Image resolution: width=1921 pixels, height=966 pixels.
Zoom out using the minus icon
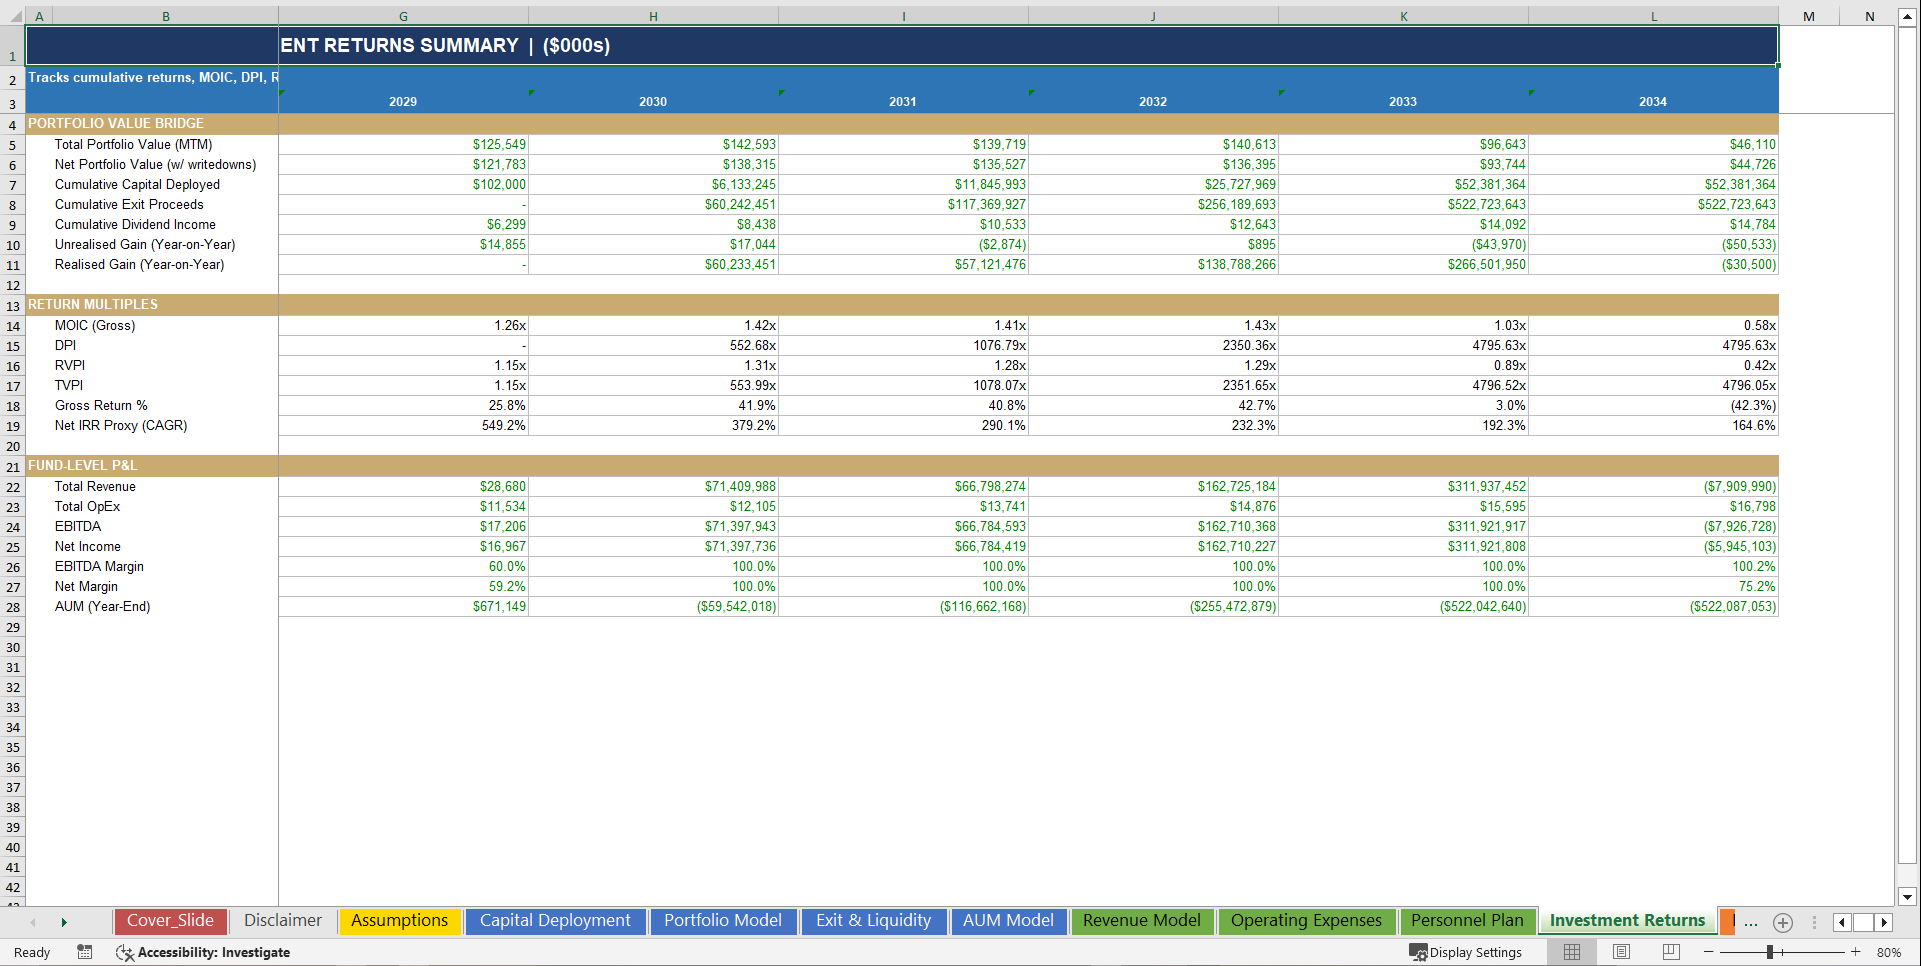coord(1710,952)
